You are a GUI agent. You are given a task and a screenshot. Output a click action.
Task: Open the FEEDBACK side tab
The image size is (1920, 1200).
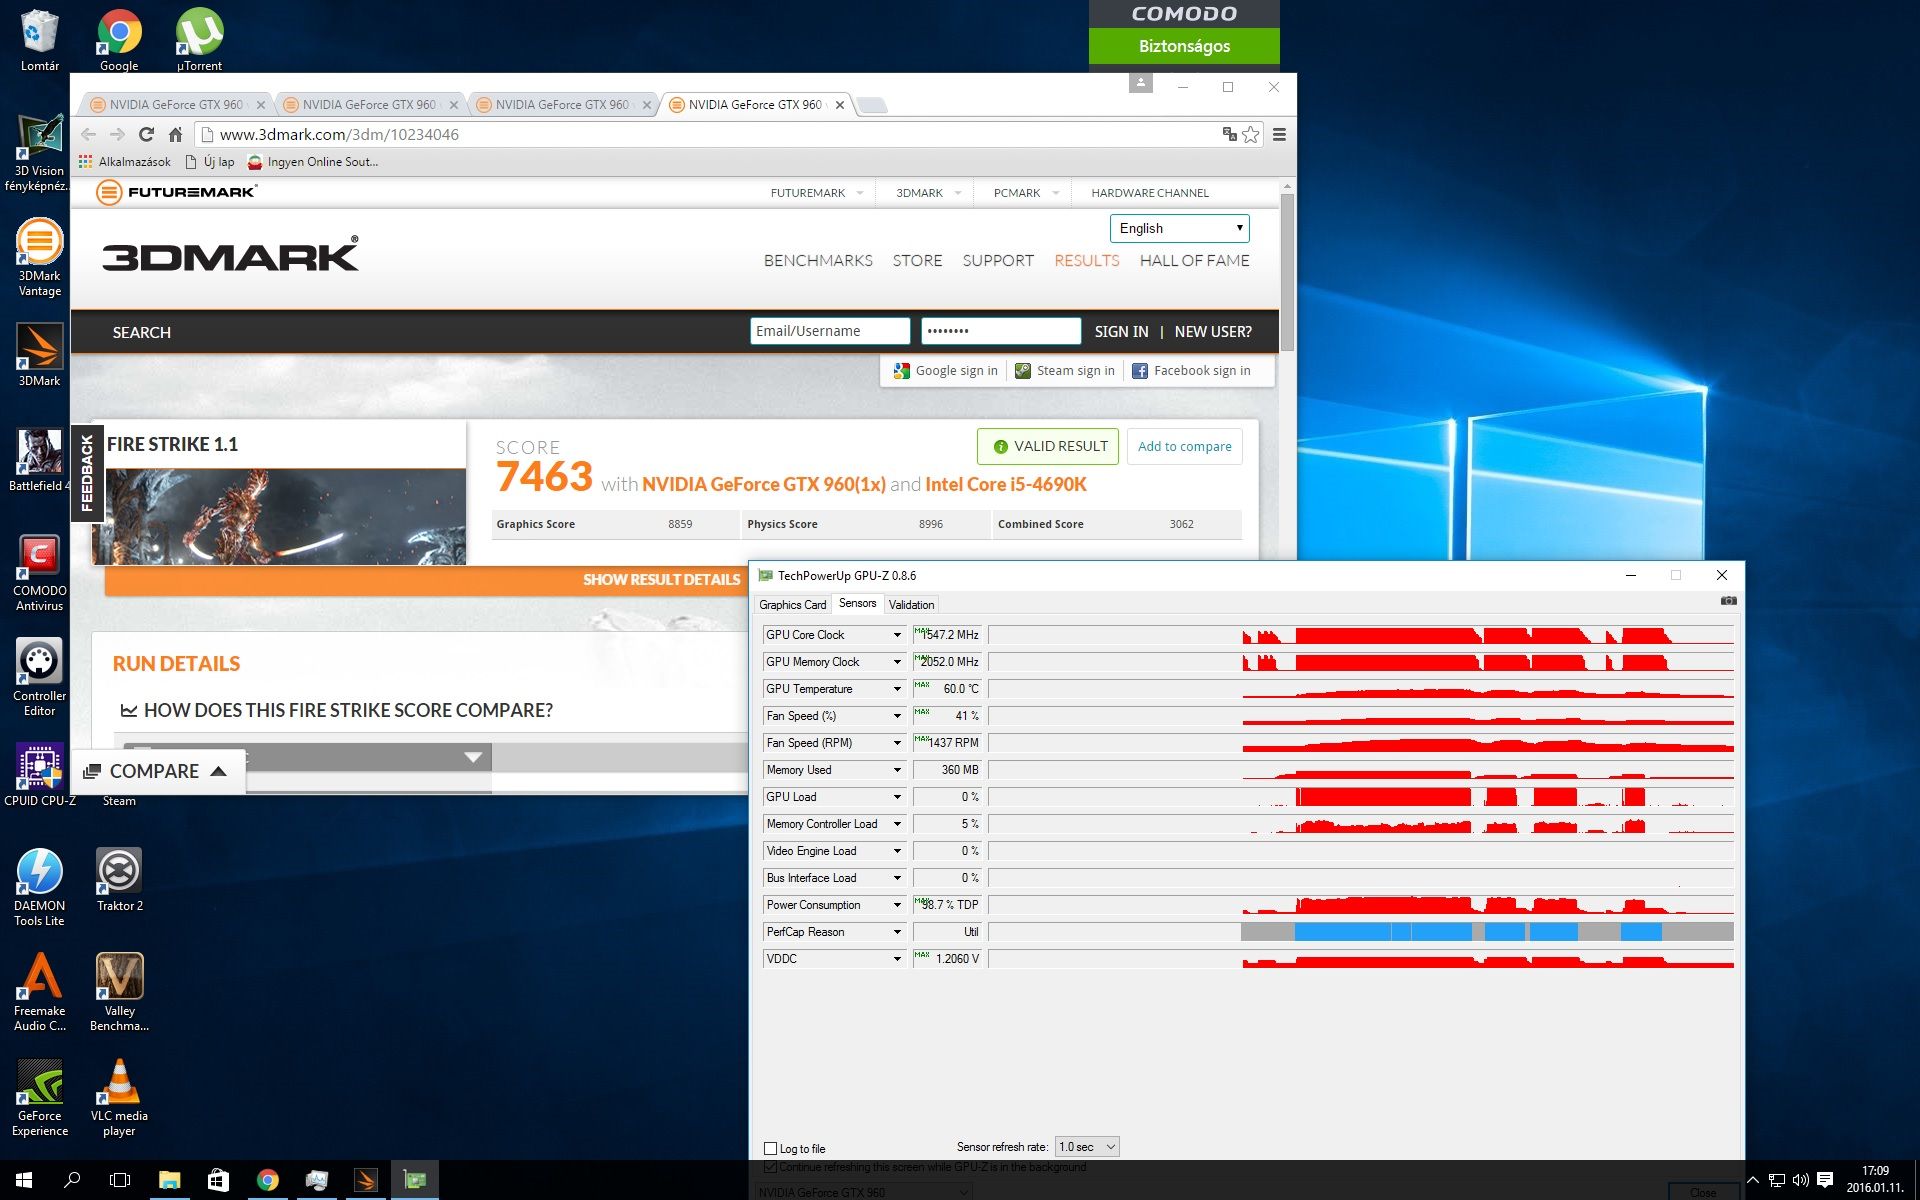click(87, 473)
